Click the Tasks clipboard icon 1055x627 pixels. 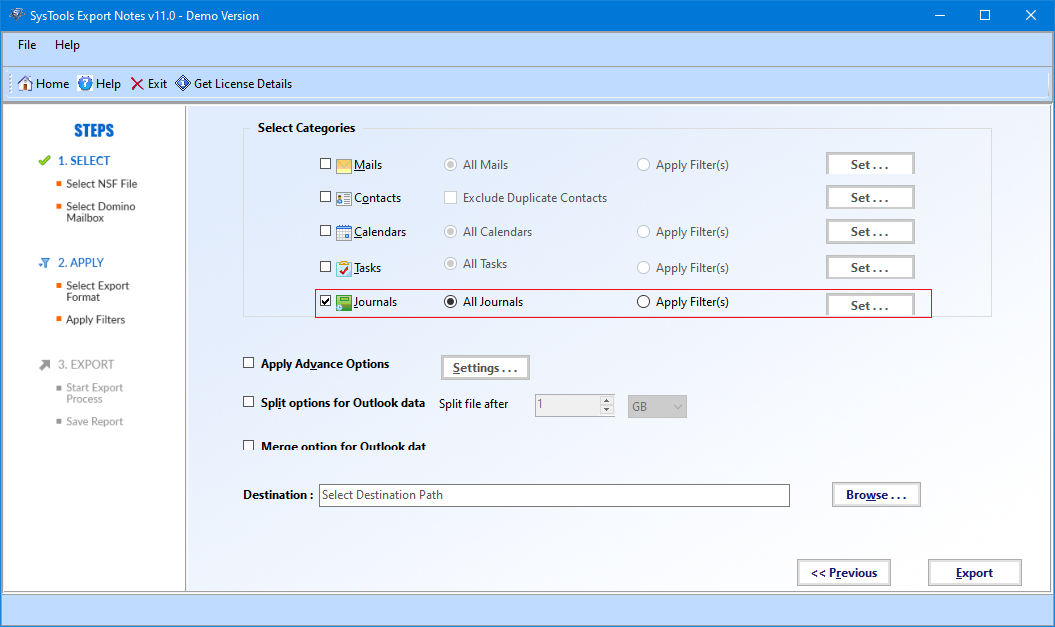tap(343, 268)
